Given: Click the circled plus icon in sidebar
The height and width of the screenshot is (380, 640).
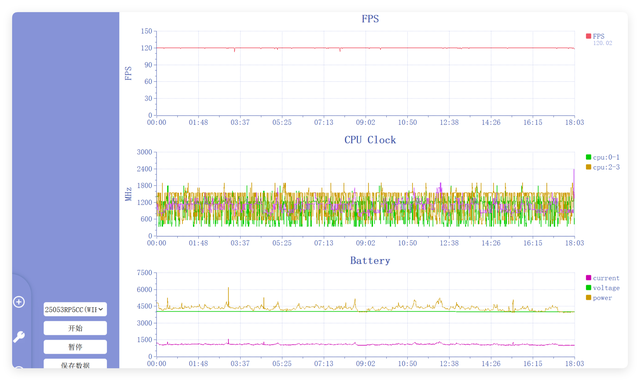Looking at the screenshot, I should point(19,302).
